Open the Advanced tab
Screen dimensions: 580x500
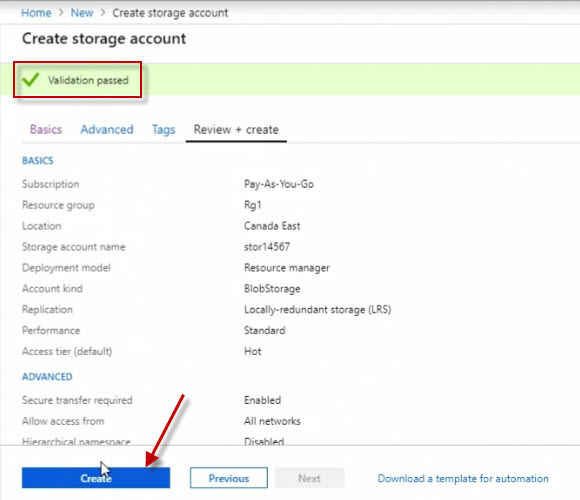(x=107, y=129)
